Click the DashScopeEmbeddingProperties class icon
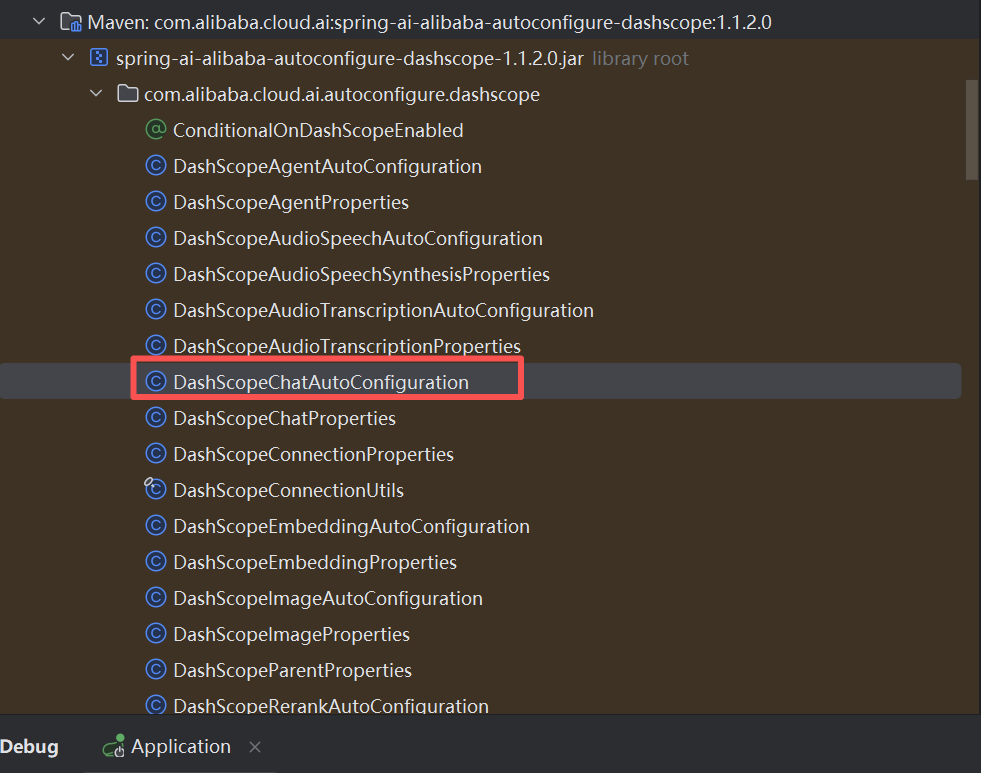 [x=156, y=562]
